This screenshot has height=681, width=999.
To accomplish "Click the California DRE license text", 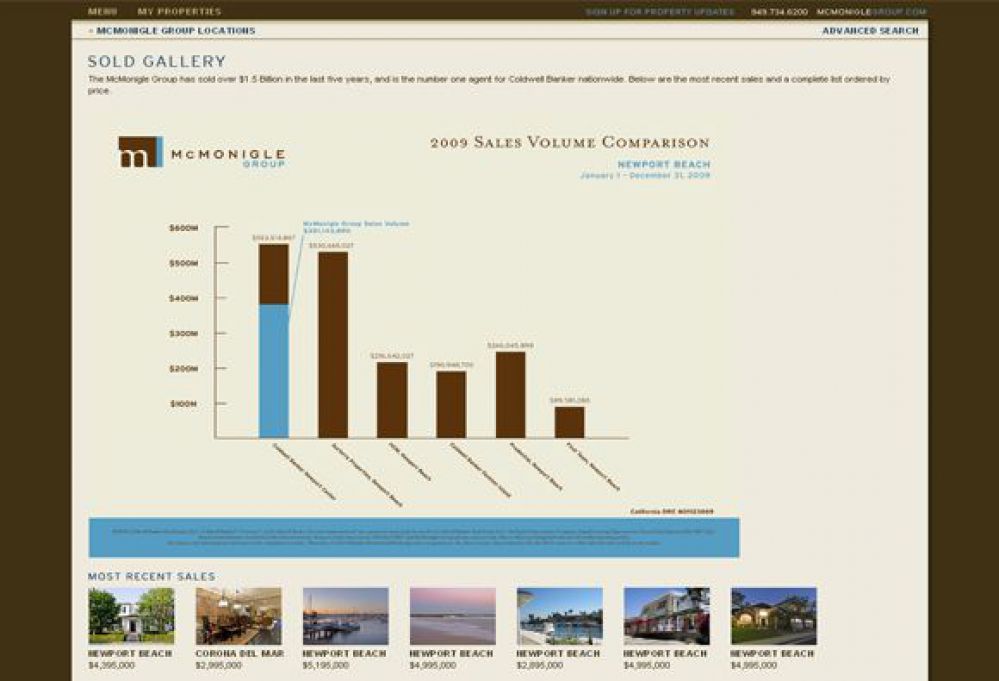I will [x=672, y=512].
